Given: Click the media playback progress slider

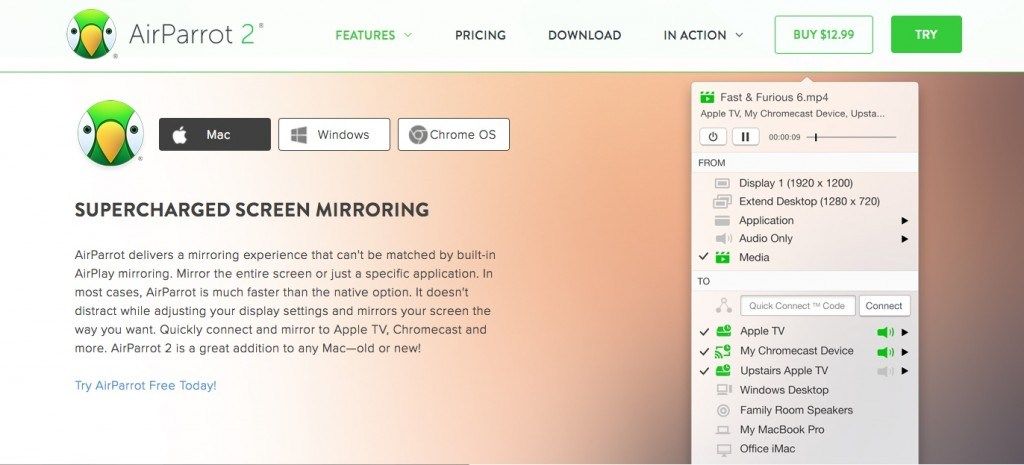Looking at the screenshot, I should pos(850,137).
